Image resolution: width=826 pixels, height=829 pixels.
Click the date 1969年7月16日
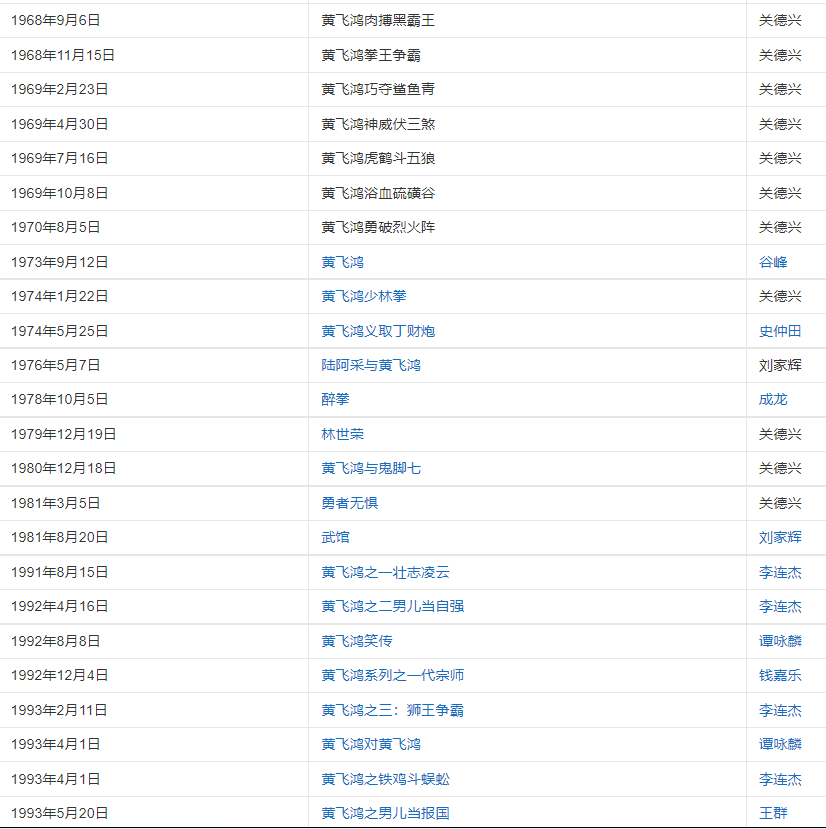[x=59, y=159]
